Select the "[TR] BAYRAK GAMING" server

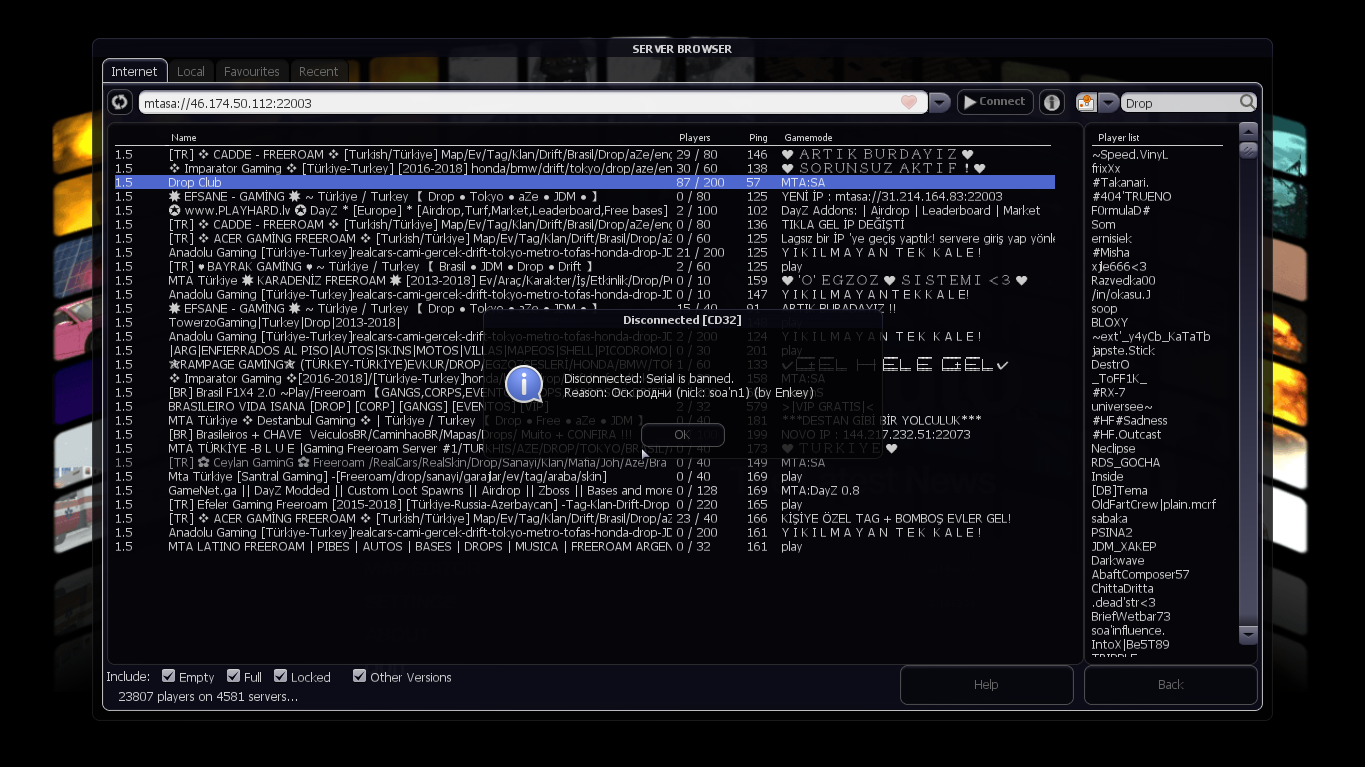click(x=584, y=267)
